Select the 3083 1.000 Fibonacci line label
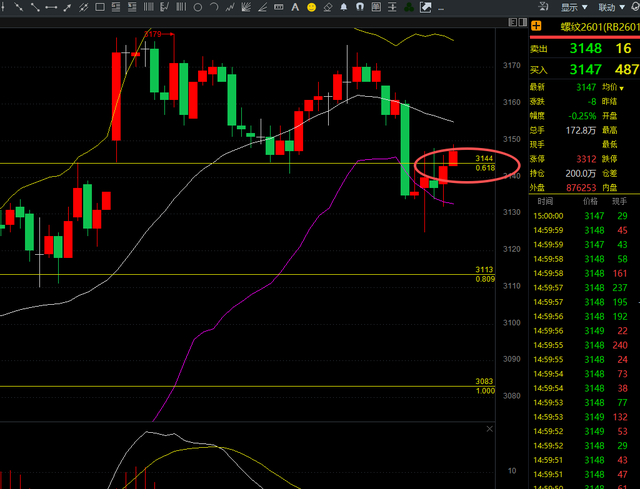 485,386
